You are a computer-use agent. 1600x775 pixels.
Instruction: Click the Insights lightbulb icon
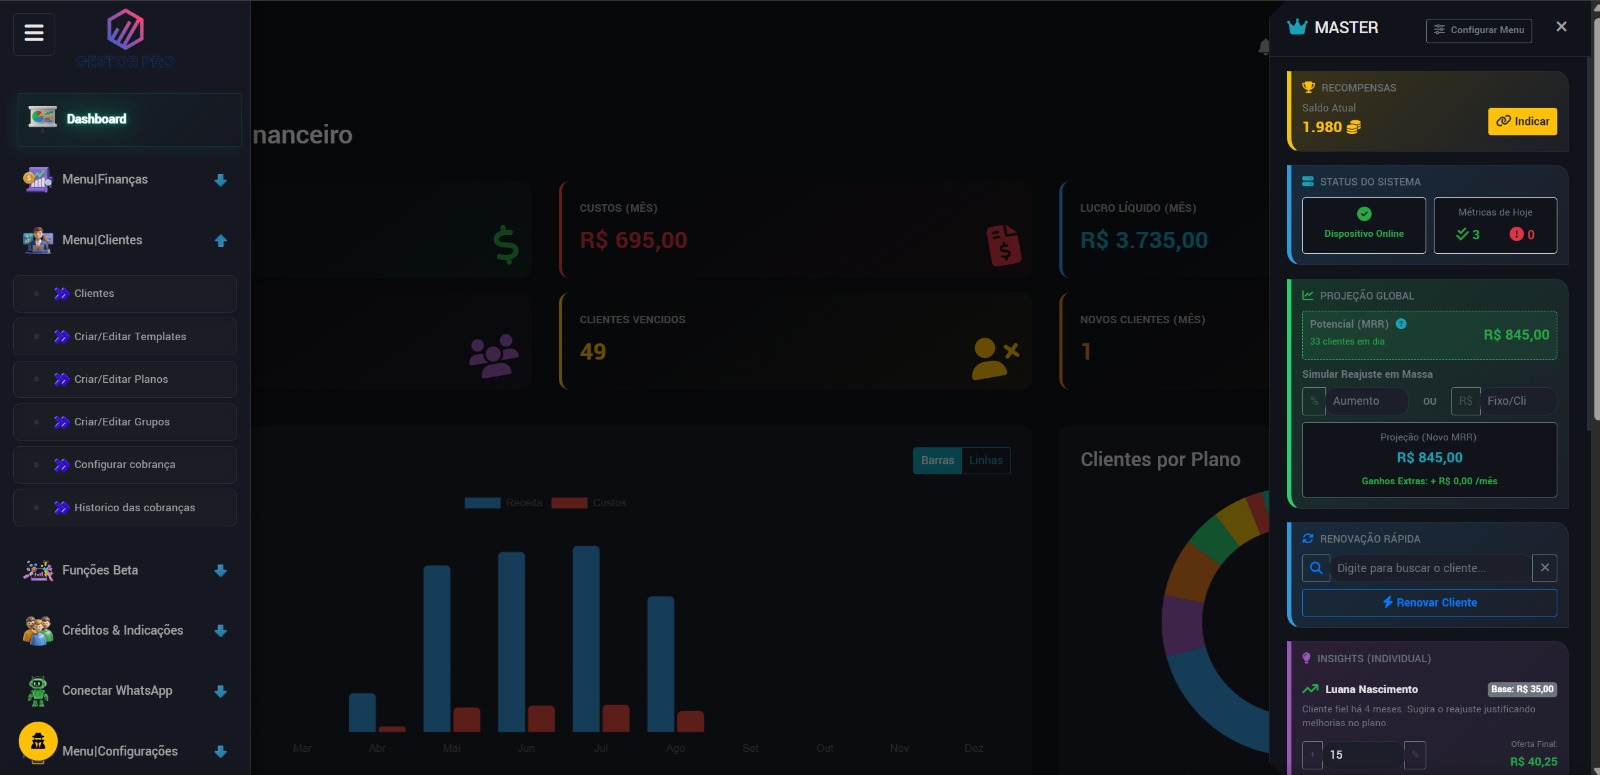[x=1306, y=659]
